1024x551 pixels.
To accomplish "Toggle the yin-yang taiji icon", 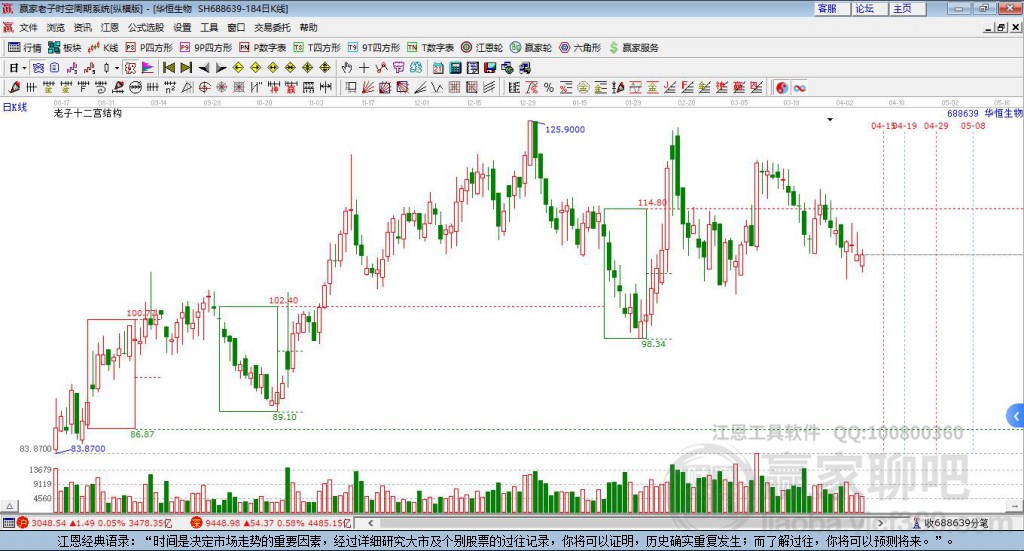I will pyautogui.click(x=782, y=87).
